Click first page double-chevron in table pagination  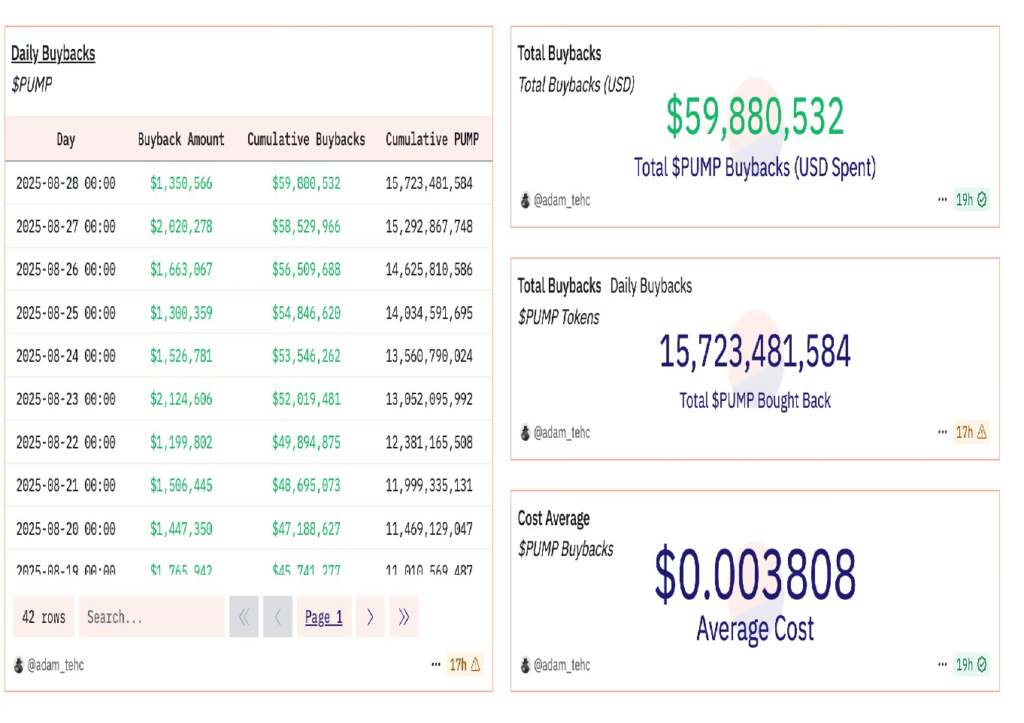tap(243, 617)
